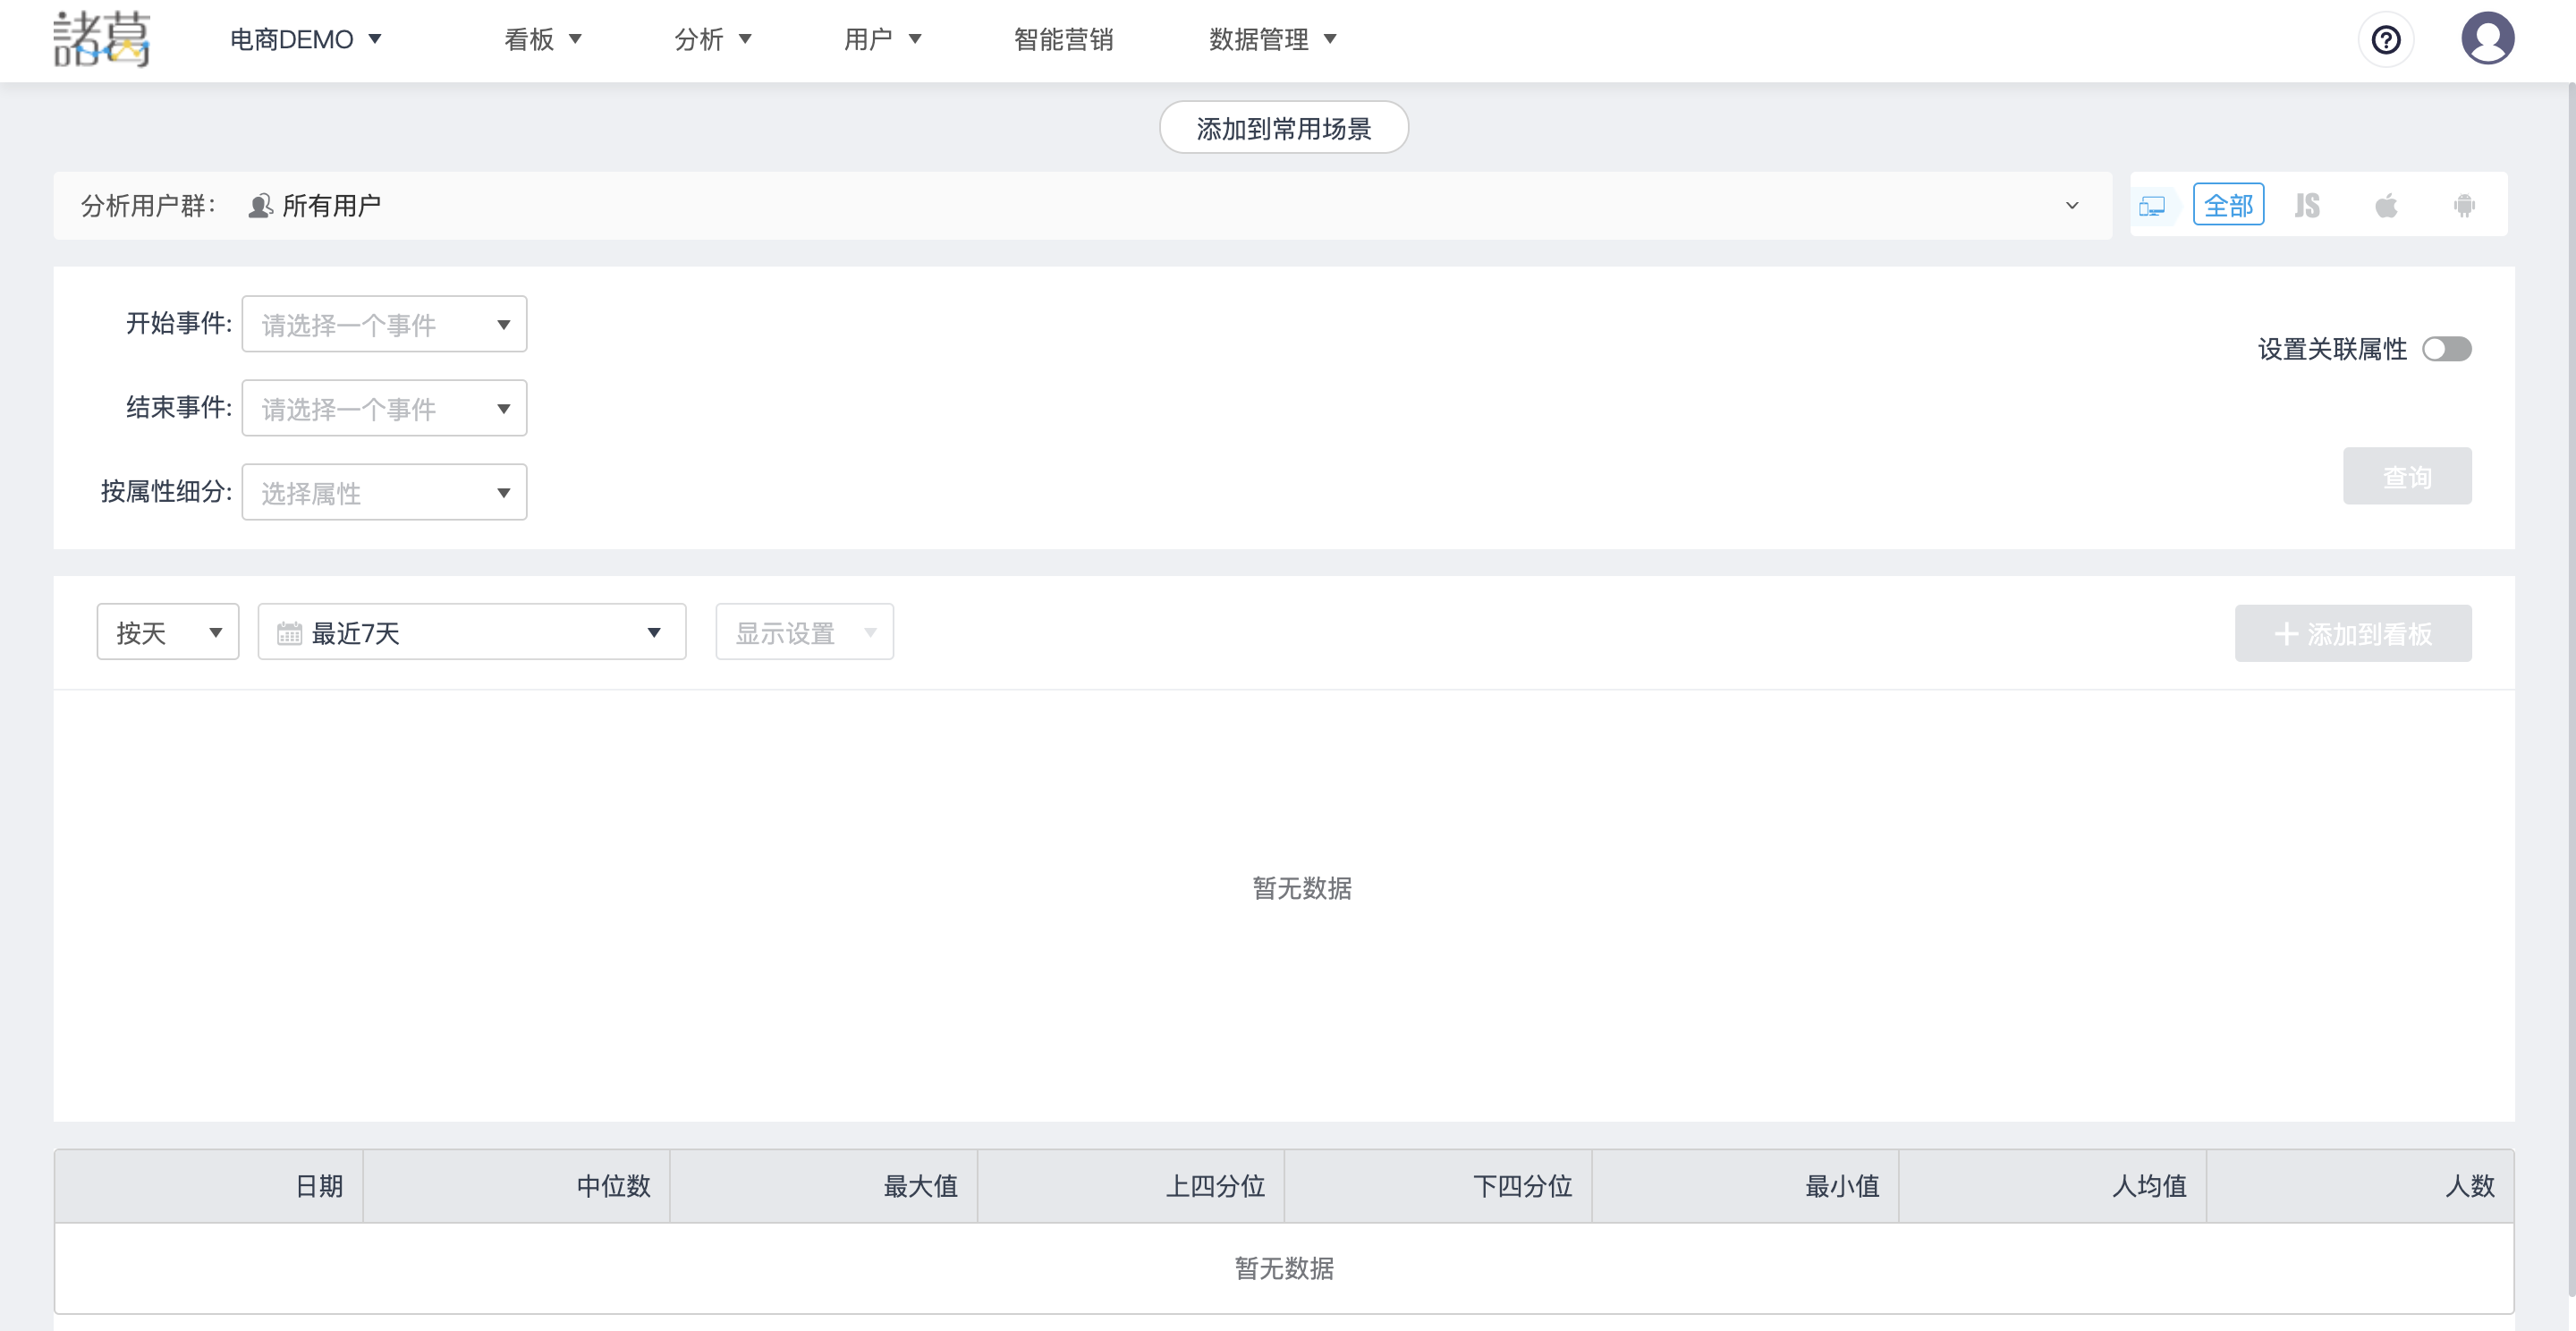Open the help question mark icon
2576x1331 pixels.
(2386, 40)
